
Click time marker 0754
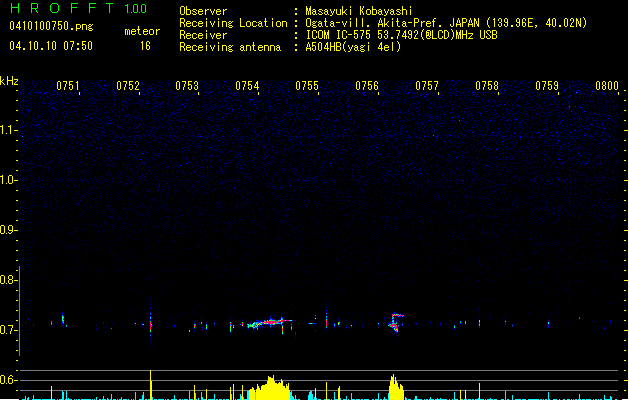click(x=247, y=86)
